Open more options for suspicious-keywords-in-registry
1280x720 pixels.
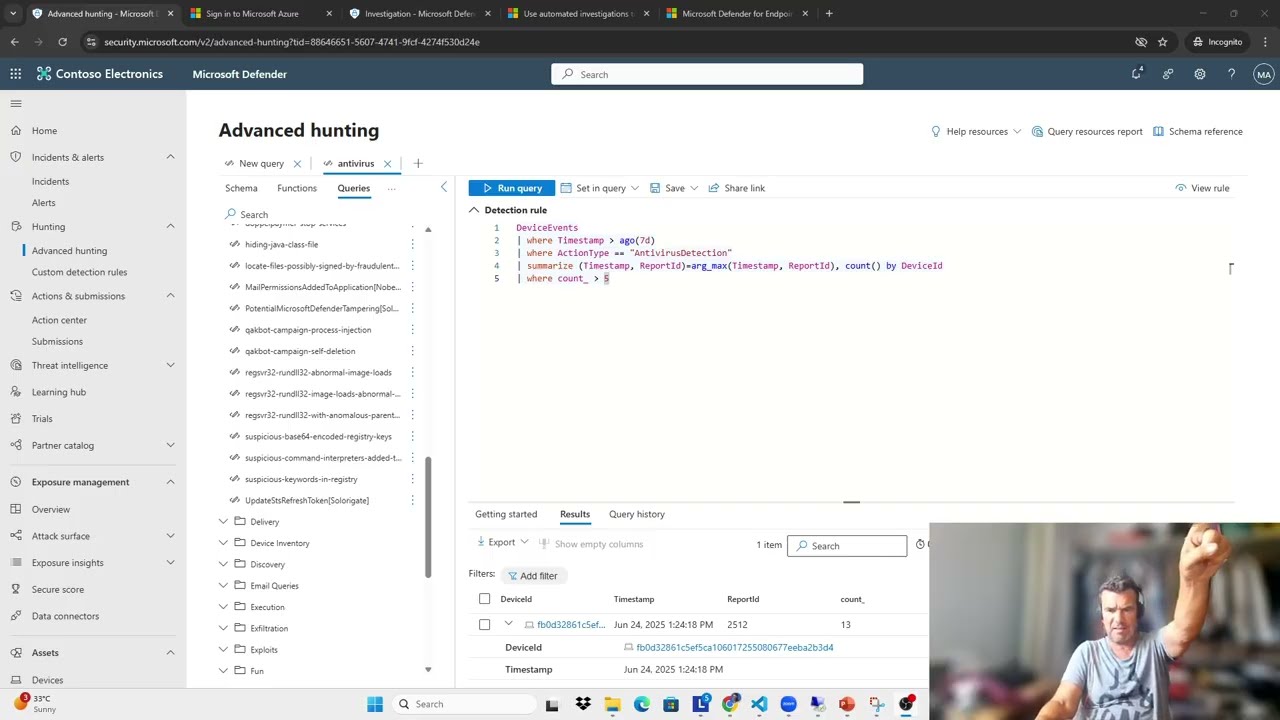[412, 479]
